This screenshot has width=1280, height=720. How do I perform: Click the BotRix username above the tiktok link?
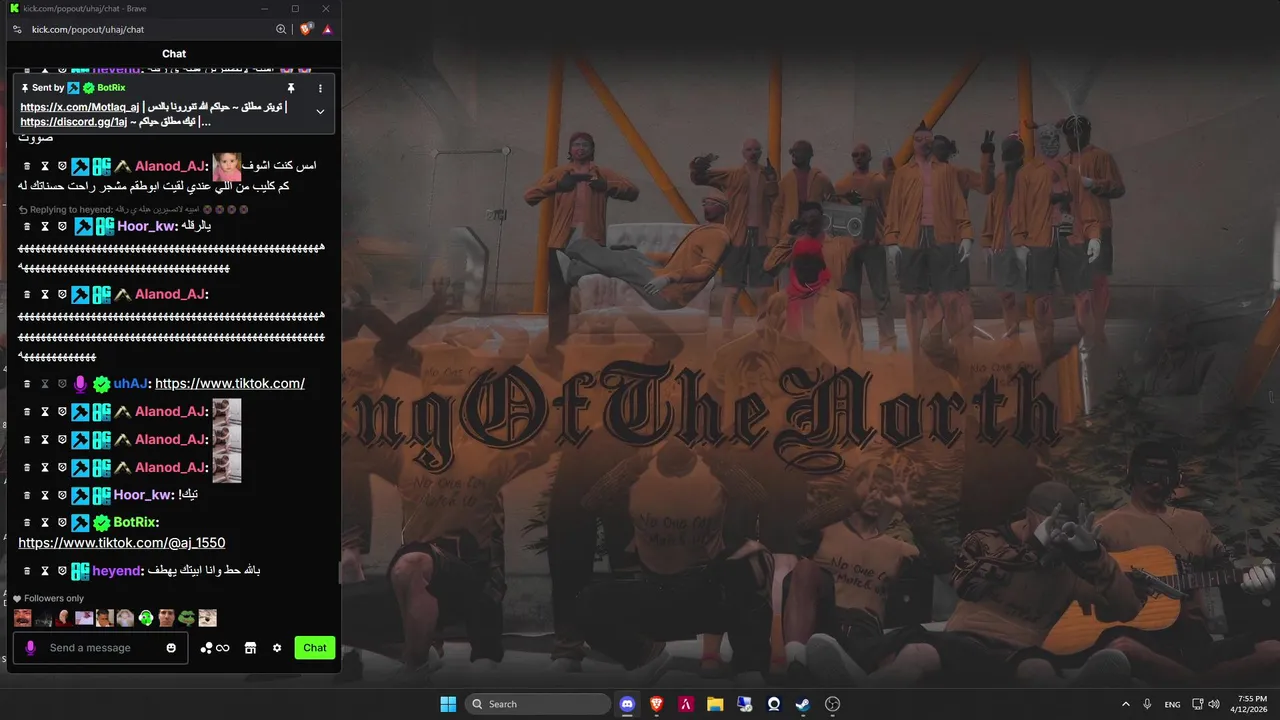[134, 522]
